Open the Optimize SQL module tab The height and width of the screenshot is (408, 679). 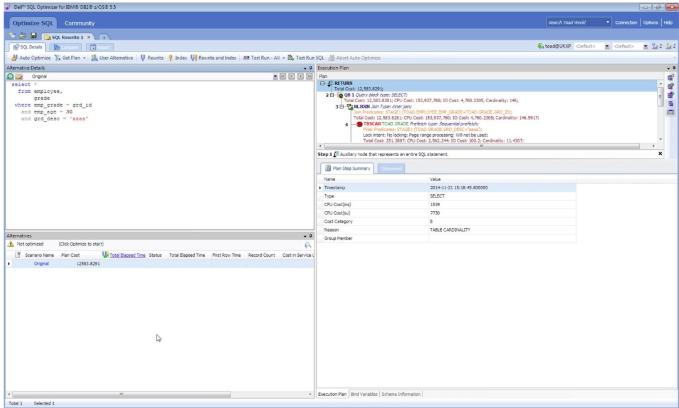(x=32, y=23)
